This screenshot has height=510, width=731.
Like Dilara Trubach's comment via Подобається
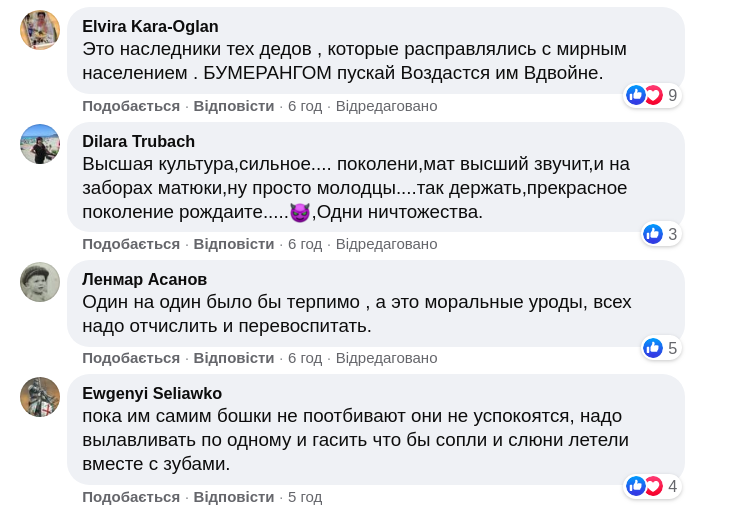(131, 244)
